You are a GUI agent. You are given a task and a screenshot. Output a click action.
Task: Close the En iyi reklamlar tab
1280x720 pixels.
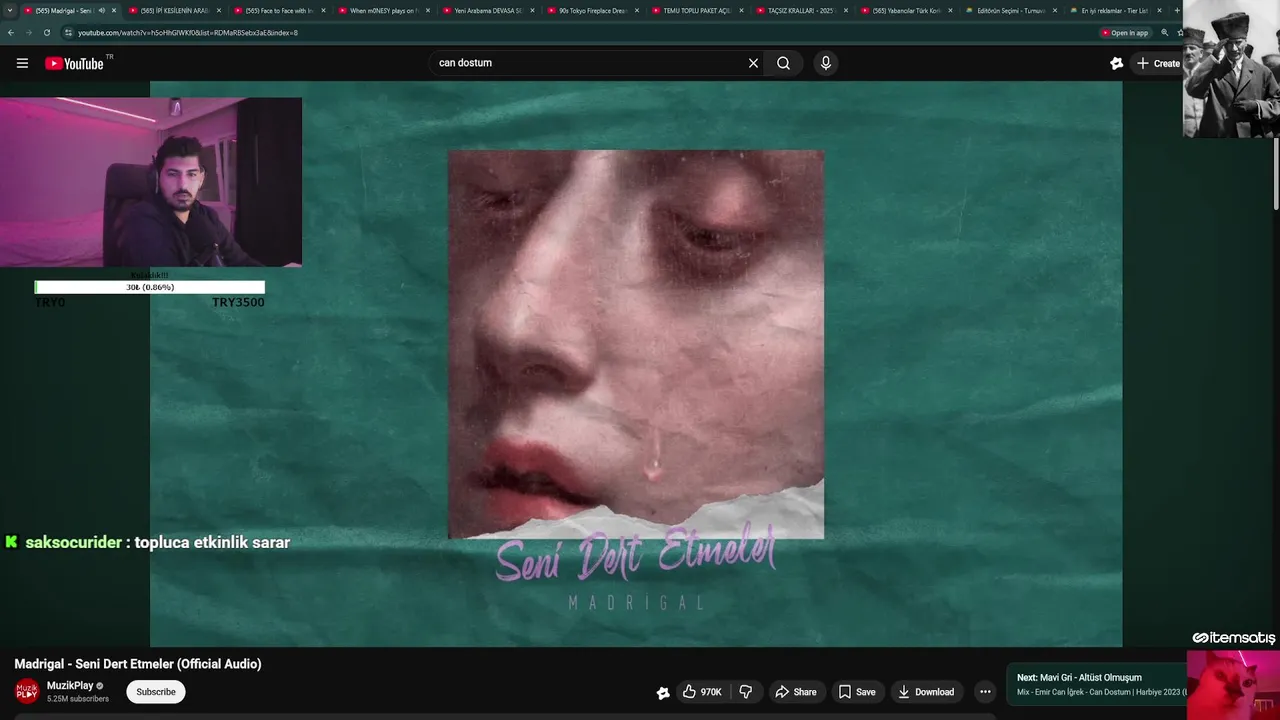click(1159, 10)
